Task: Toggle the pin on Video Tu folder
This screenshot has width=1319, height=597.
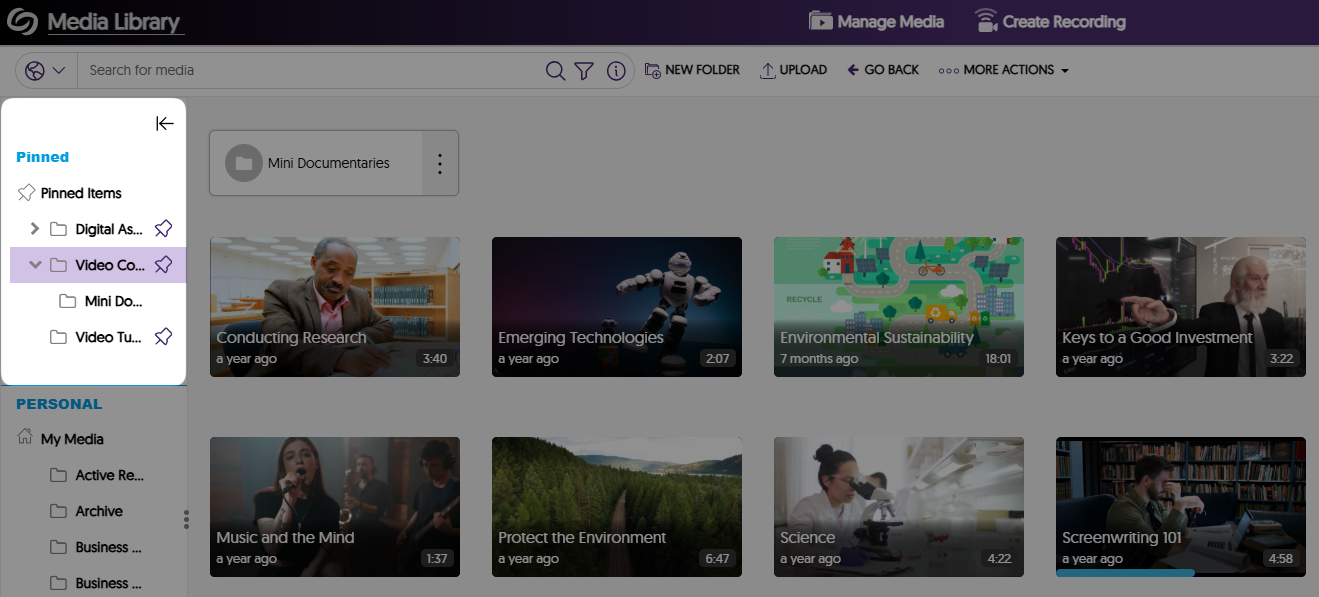Action: (162, 337)
